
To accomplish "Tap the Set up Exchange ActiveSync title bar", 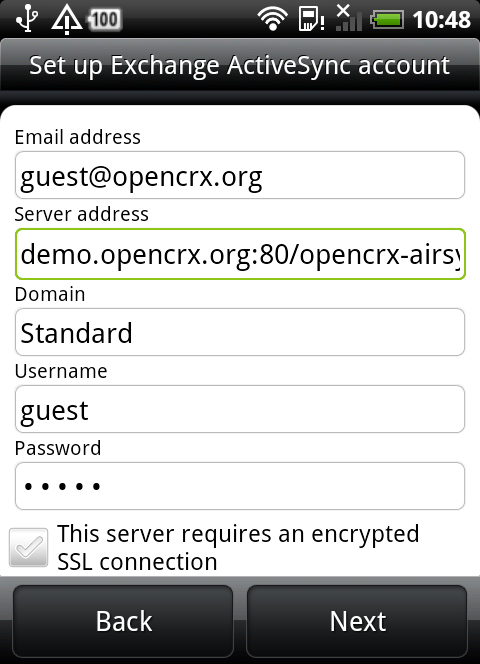I will [240, 65].
